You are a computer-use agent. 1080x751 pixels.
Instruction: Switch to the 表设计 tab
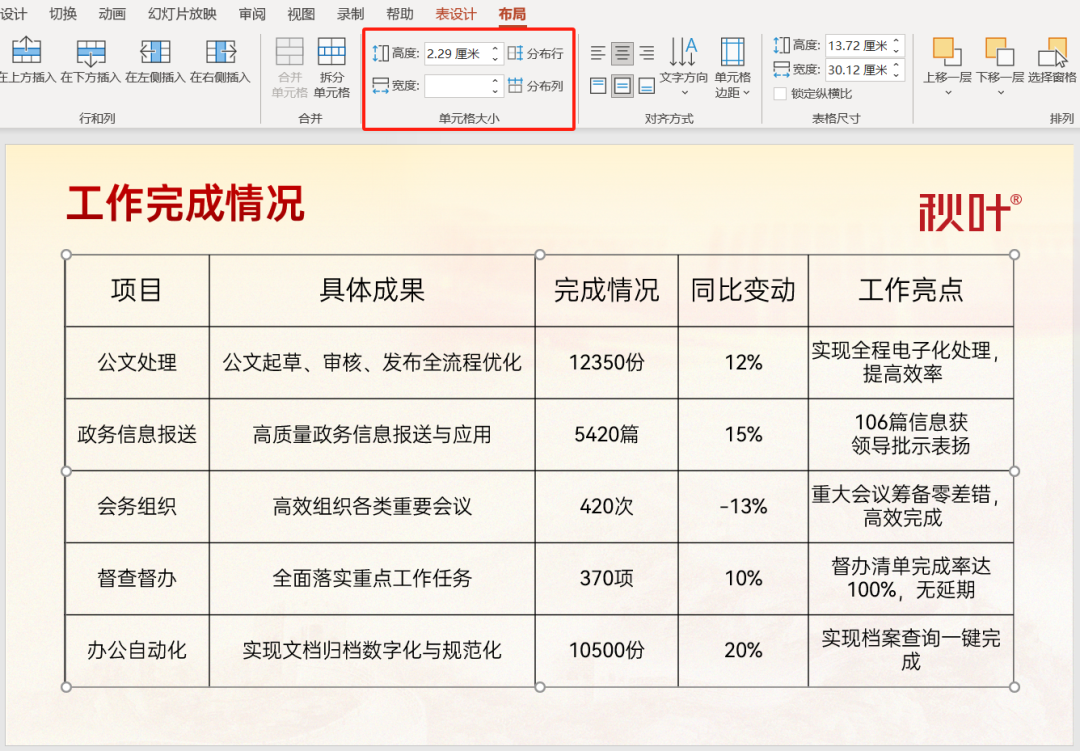point(456,14)
